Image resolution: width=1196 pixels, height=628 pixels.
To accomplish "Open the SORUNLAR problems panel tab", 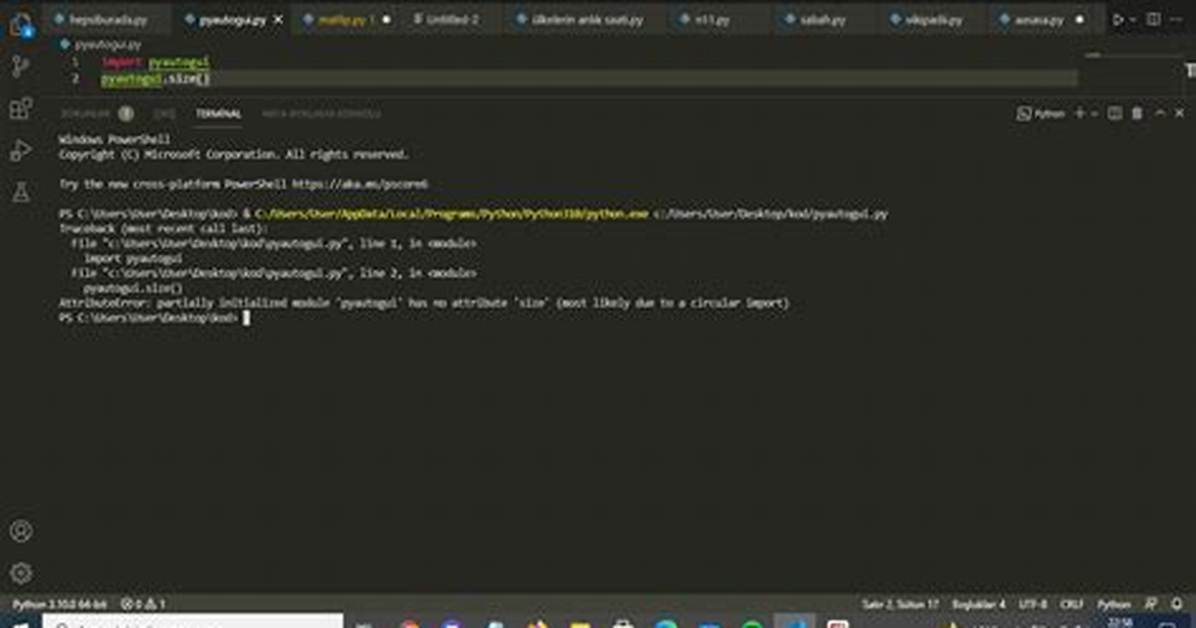I will [96, 113].
